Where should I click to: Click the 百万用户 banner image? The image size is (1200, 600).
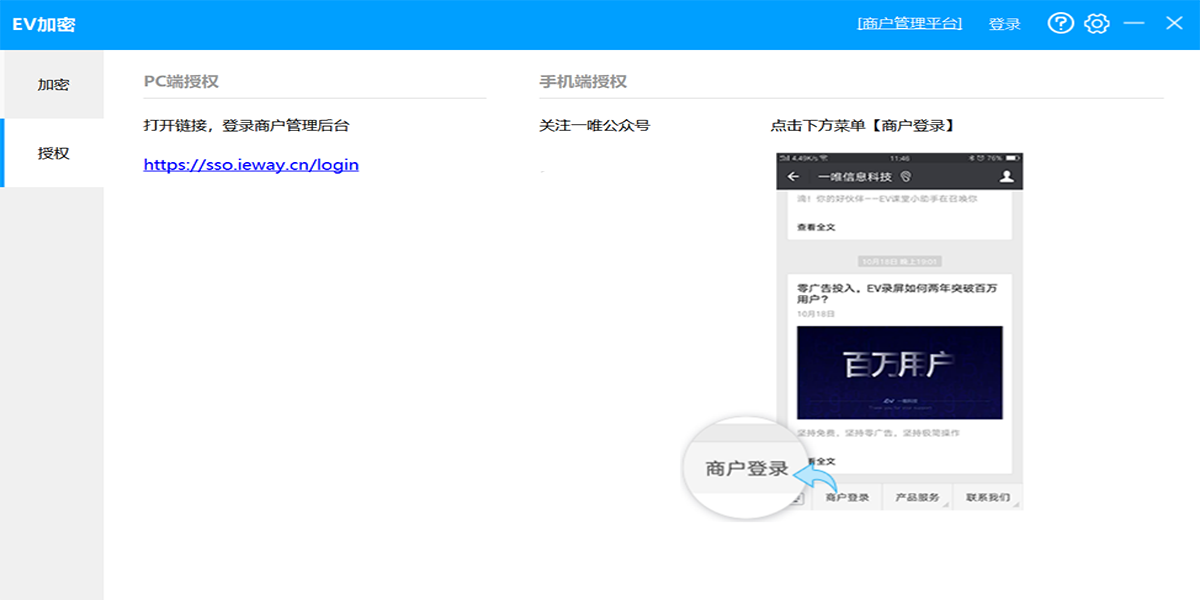pyautogui.click(x=900, y=373)
